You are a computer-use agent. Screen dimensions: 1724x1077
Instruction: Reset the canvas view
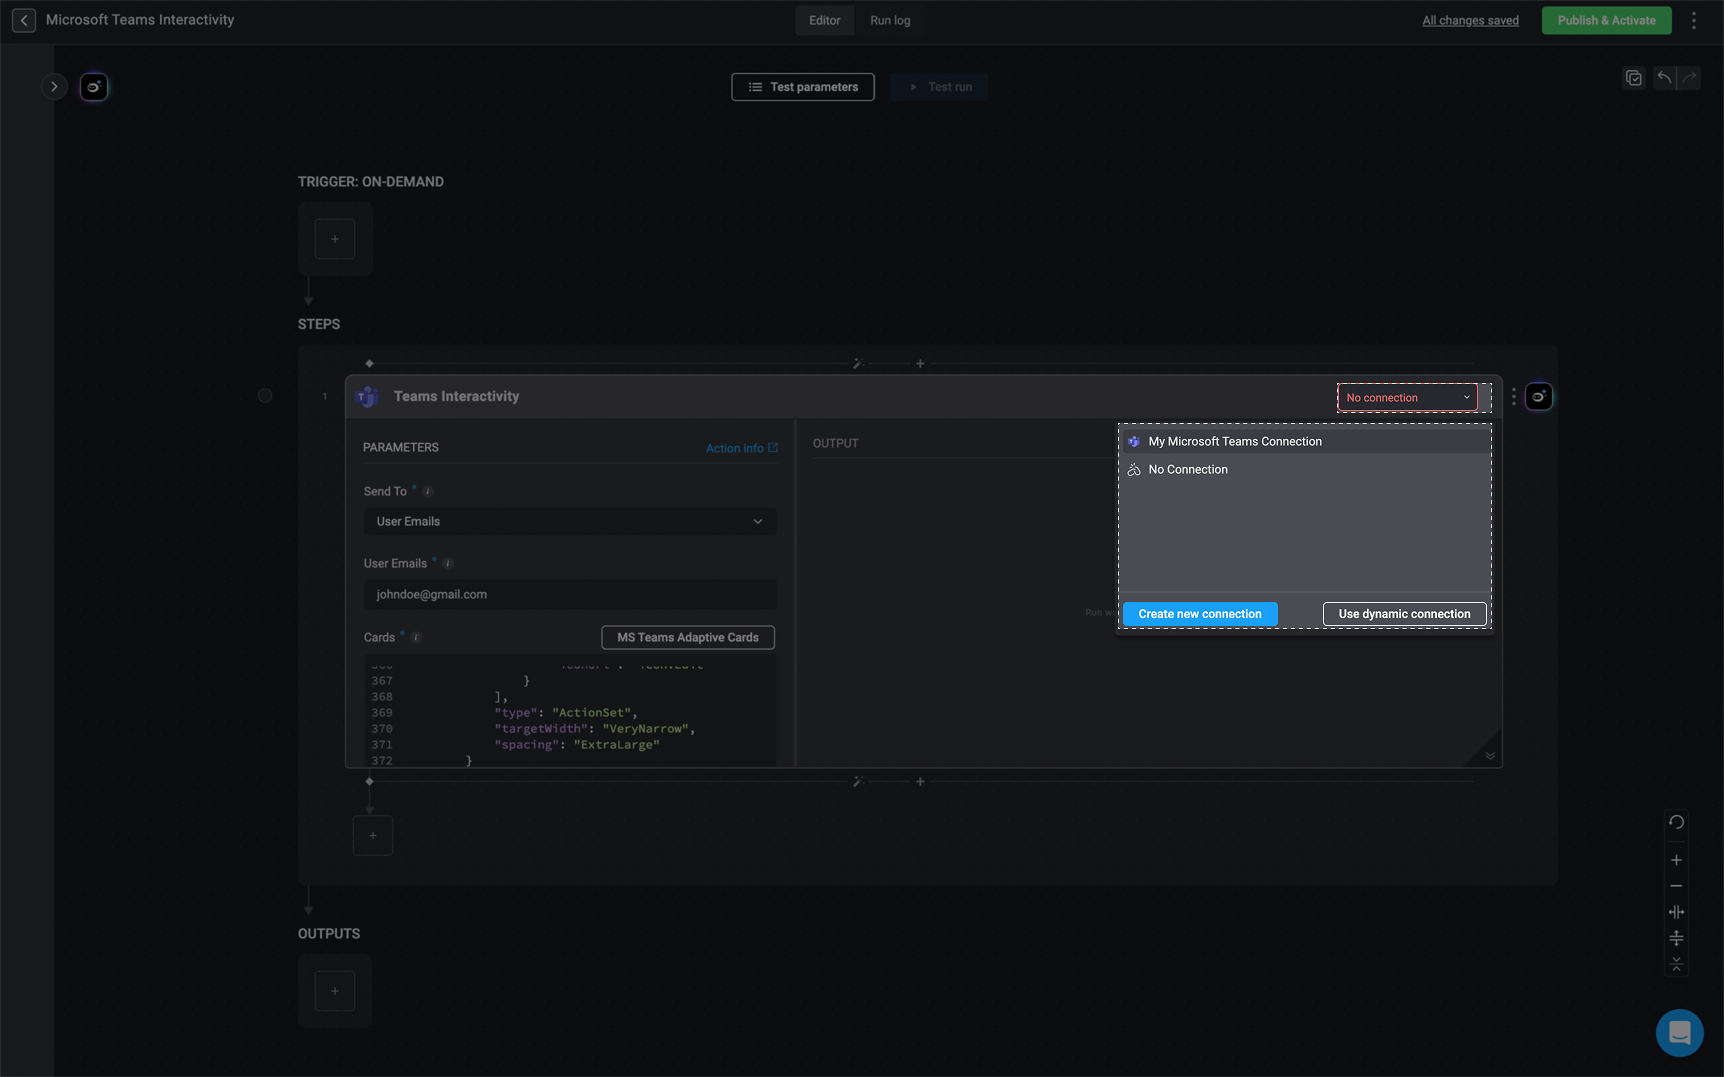pos(1676,822)
